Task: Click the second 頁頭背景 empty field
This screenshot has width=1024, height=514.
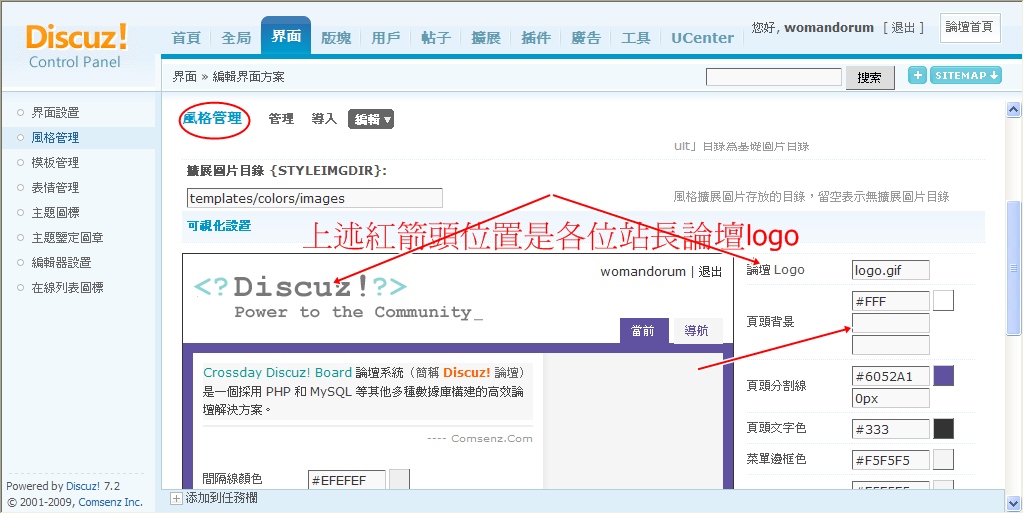Action: coord(891,323)
